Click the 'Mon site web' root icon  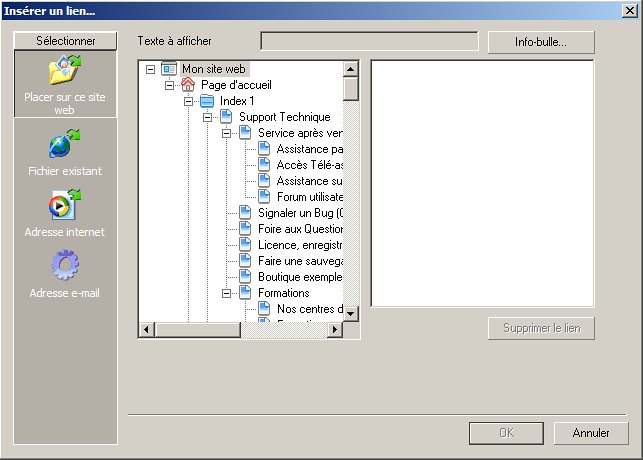169,69
